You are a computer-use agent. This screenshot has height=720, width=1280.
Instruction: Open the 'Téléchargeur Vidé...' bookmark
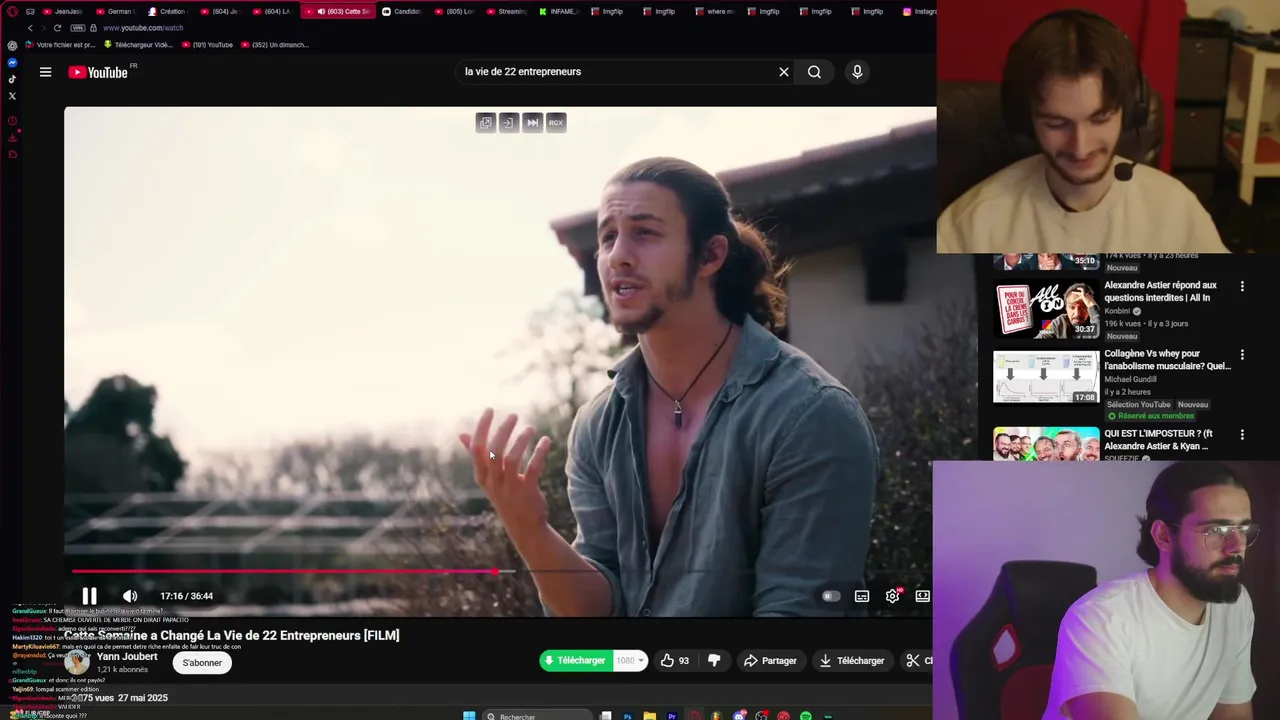(138, 45)
